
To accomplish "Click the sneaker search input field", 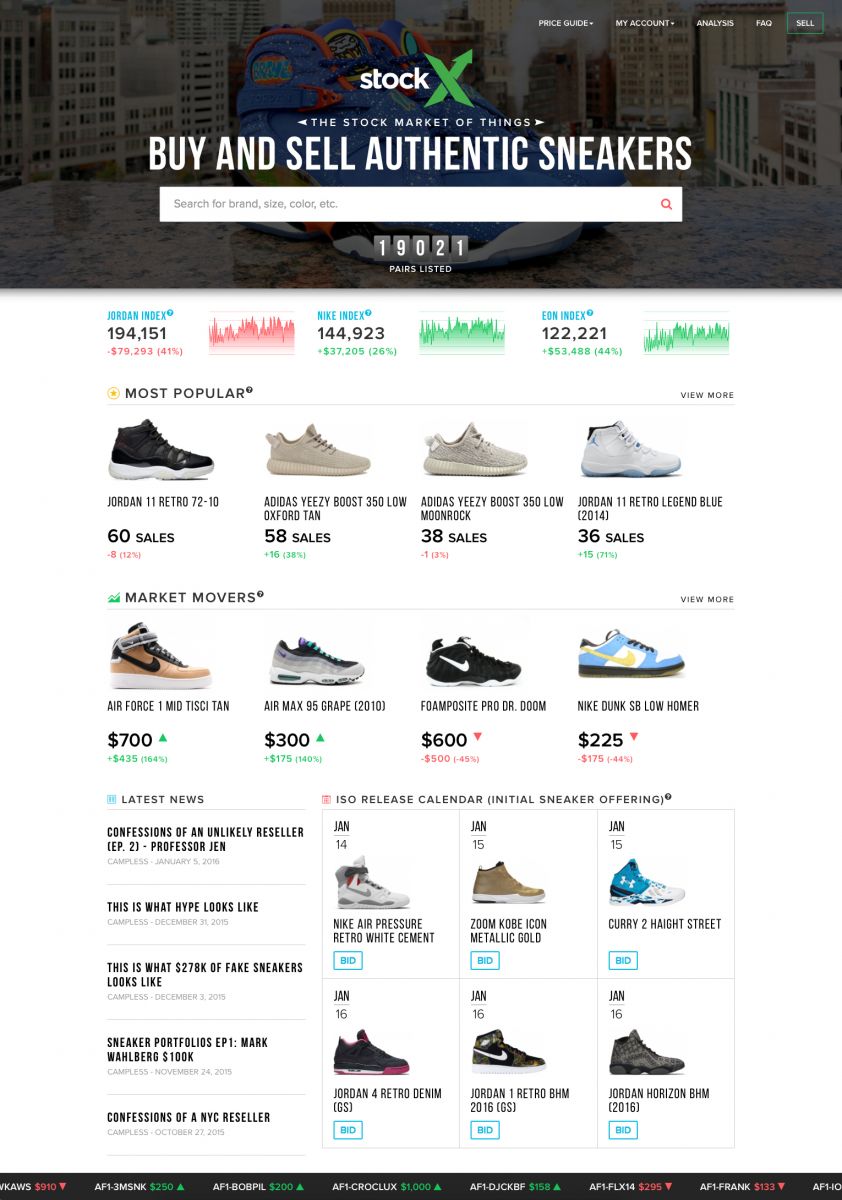I will [410, 204].
